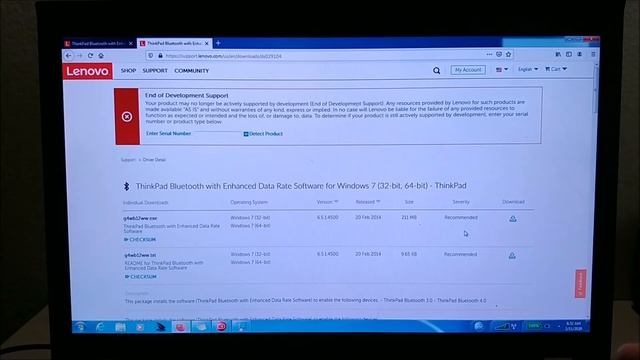
Task: Expand CHECKSUM under g4wb12ww.exe
Action: [x=140, y=240]
